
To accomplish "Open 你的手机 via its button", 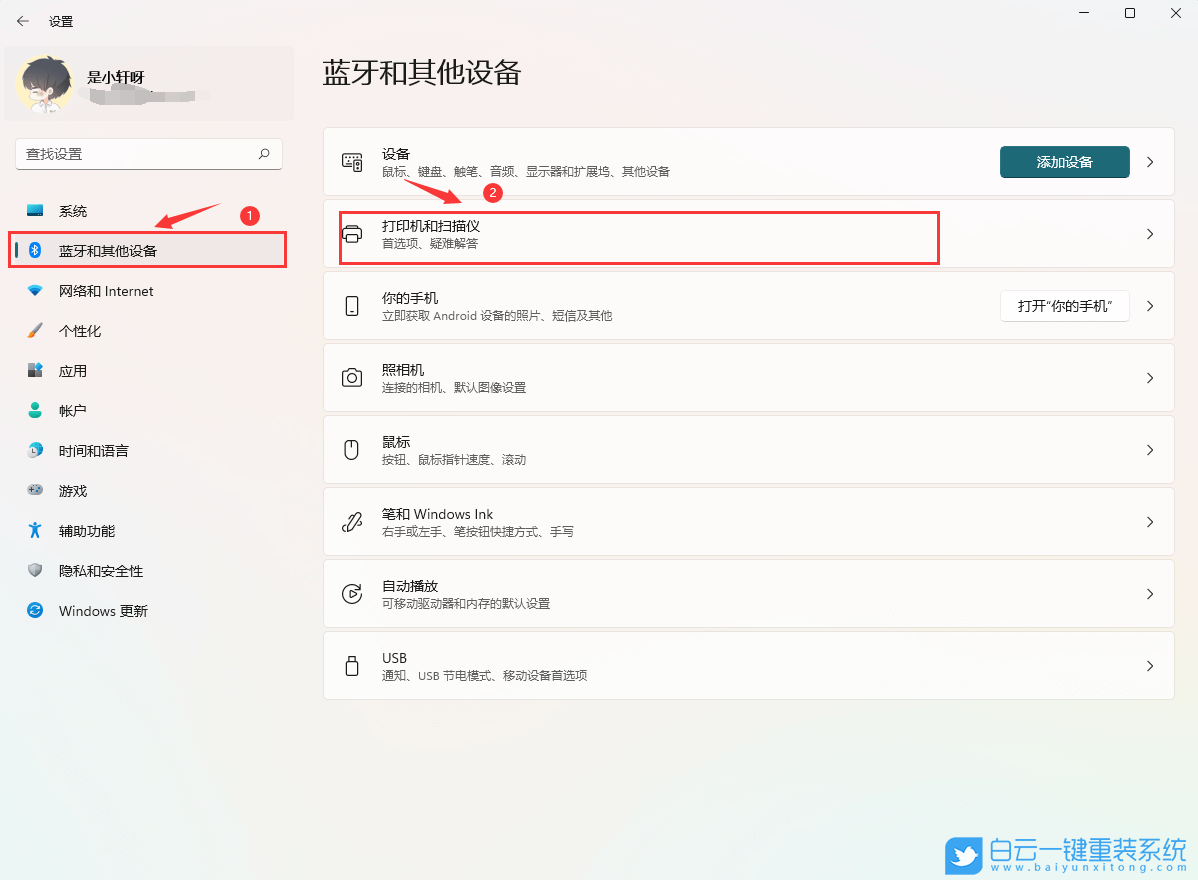I will point(1064,305).
